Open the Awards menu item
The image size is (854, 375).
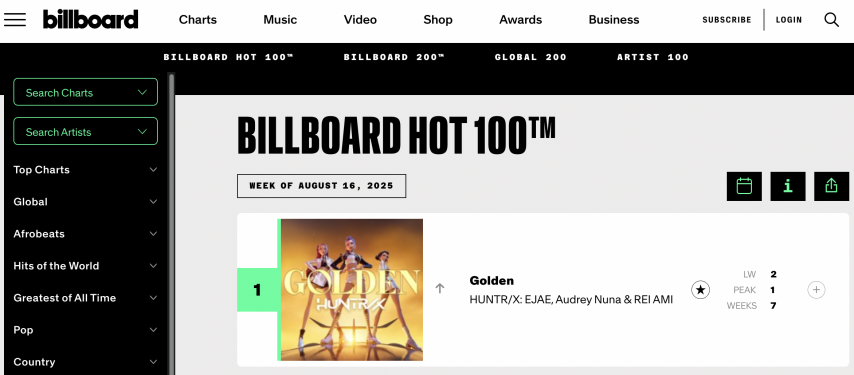pos(521,20)
